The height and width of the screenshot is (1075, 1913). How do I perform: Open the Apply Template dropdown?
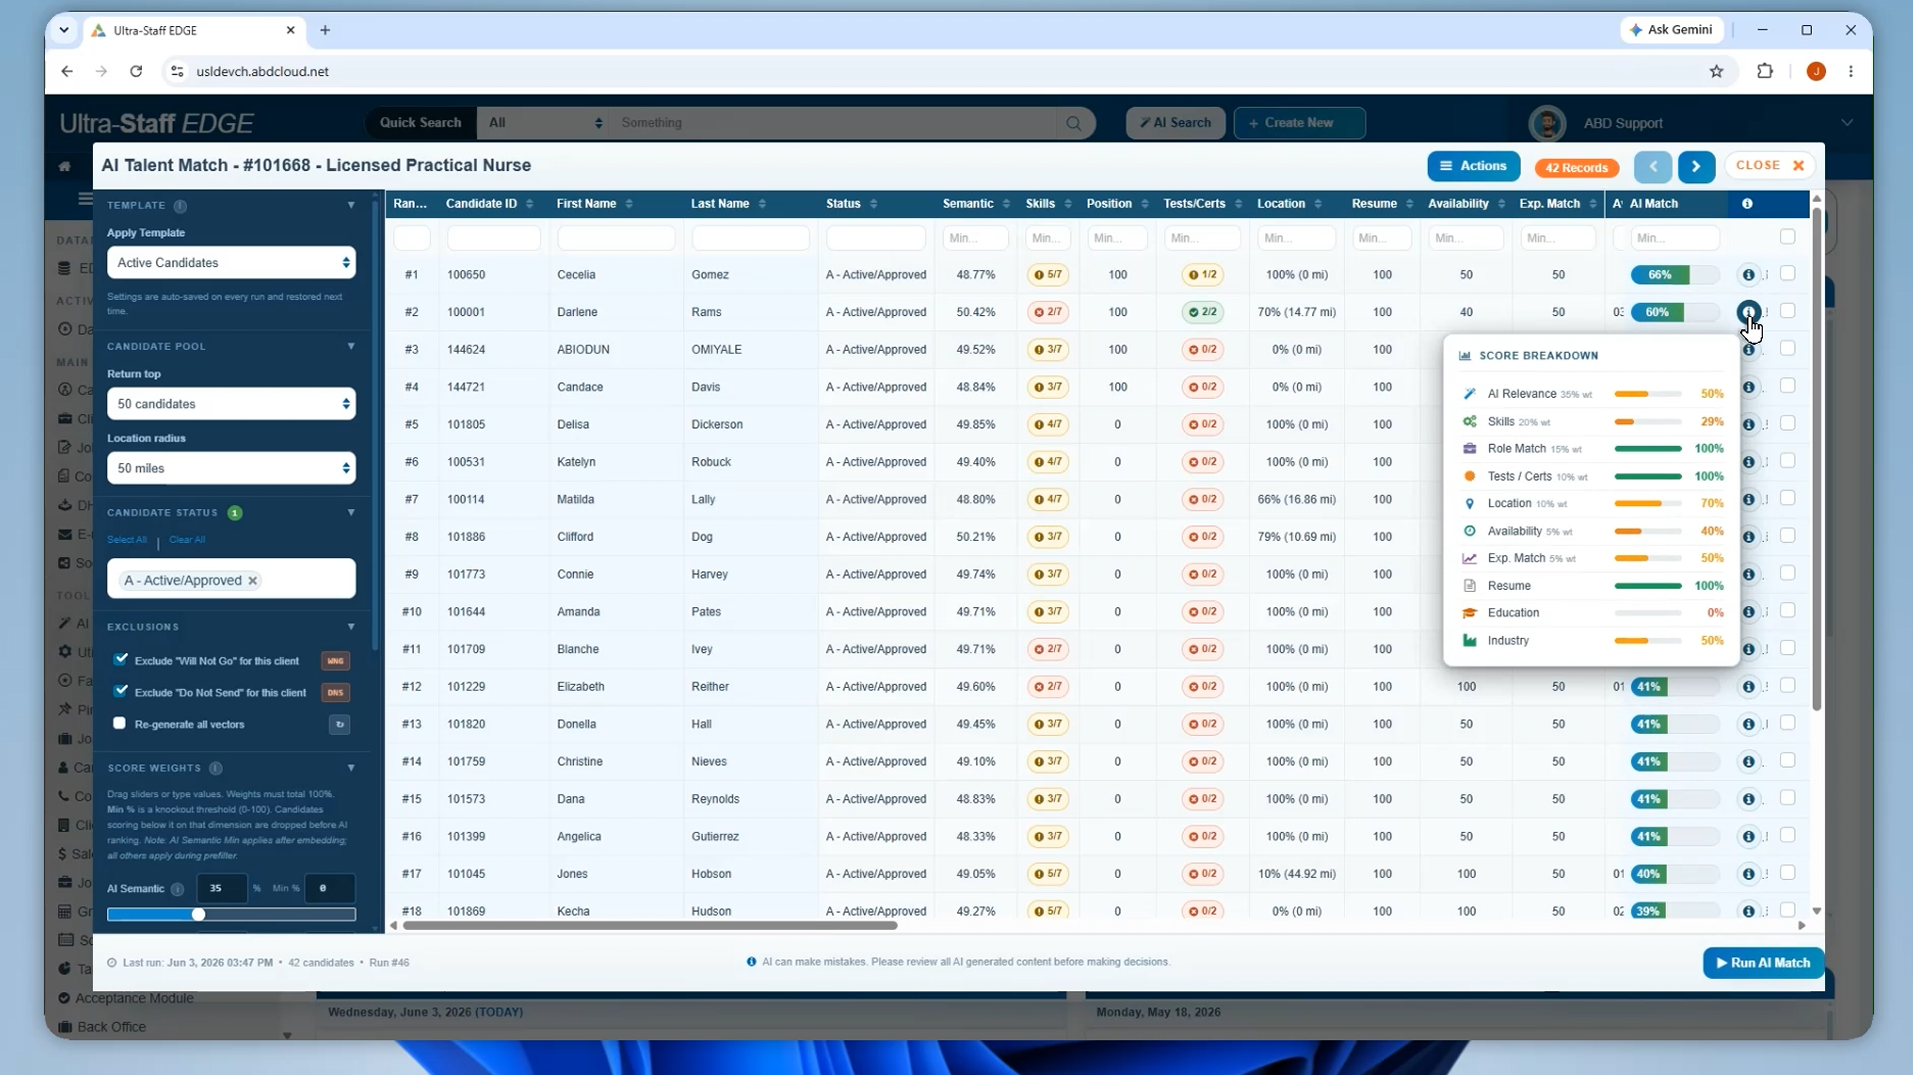pos(231,263)
